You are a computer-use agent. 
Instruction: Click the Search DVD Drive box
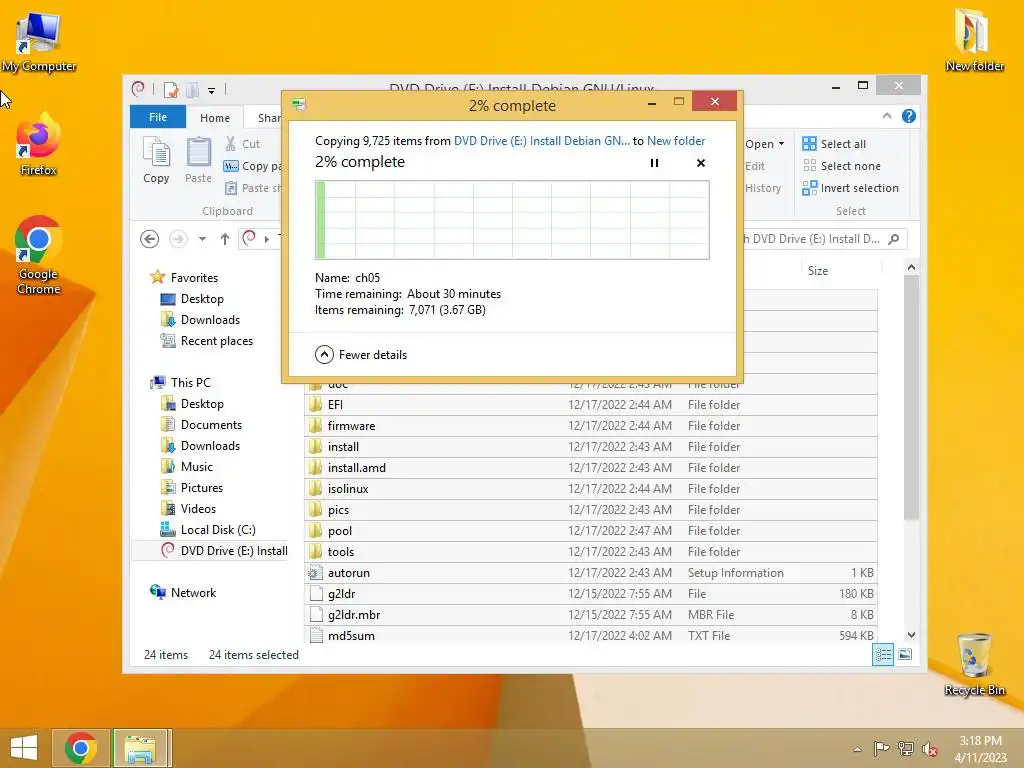(824, 239)
